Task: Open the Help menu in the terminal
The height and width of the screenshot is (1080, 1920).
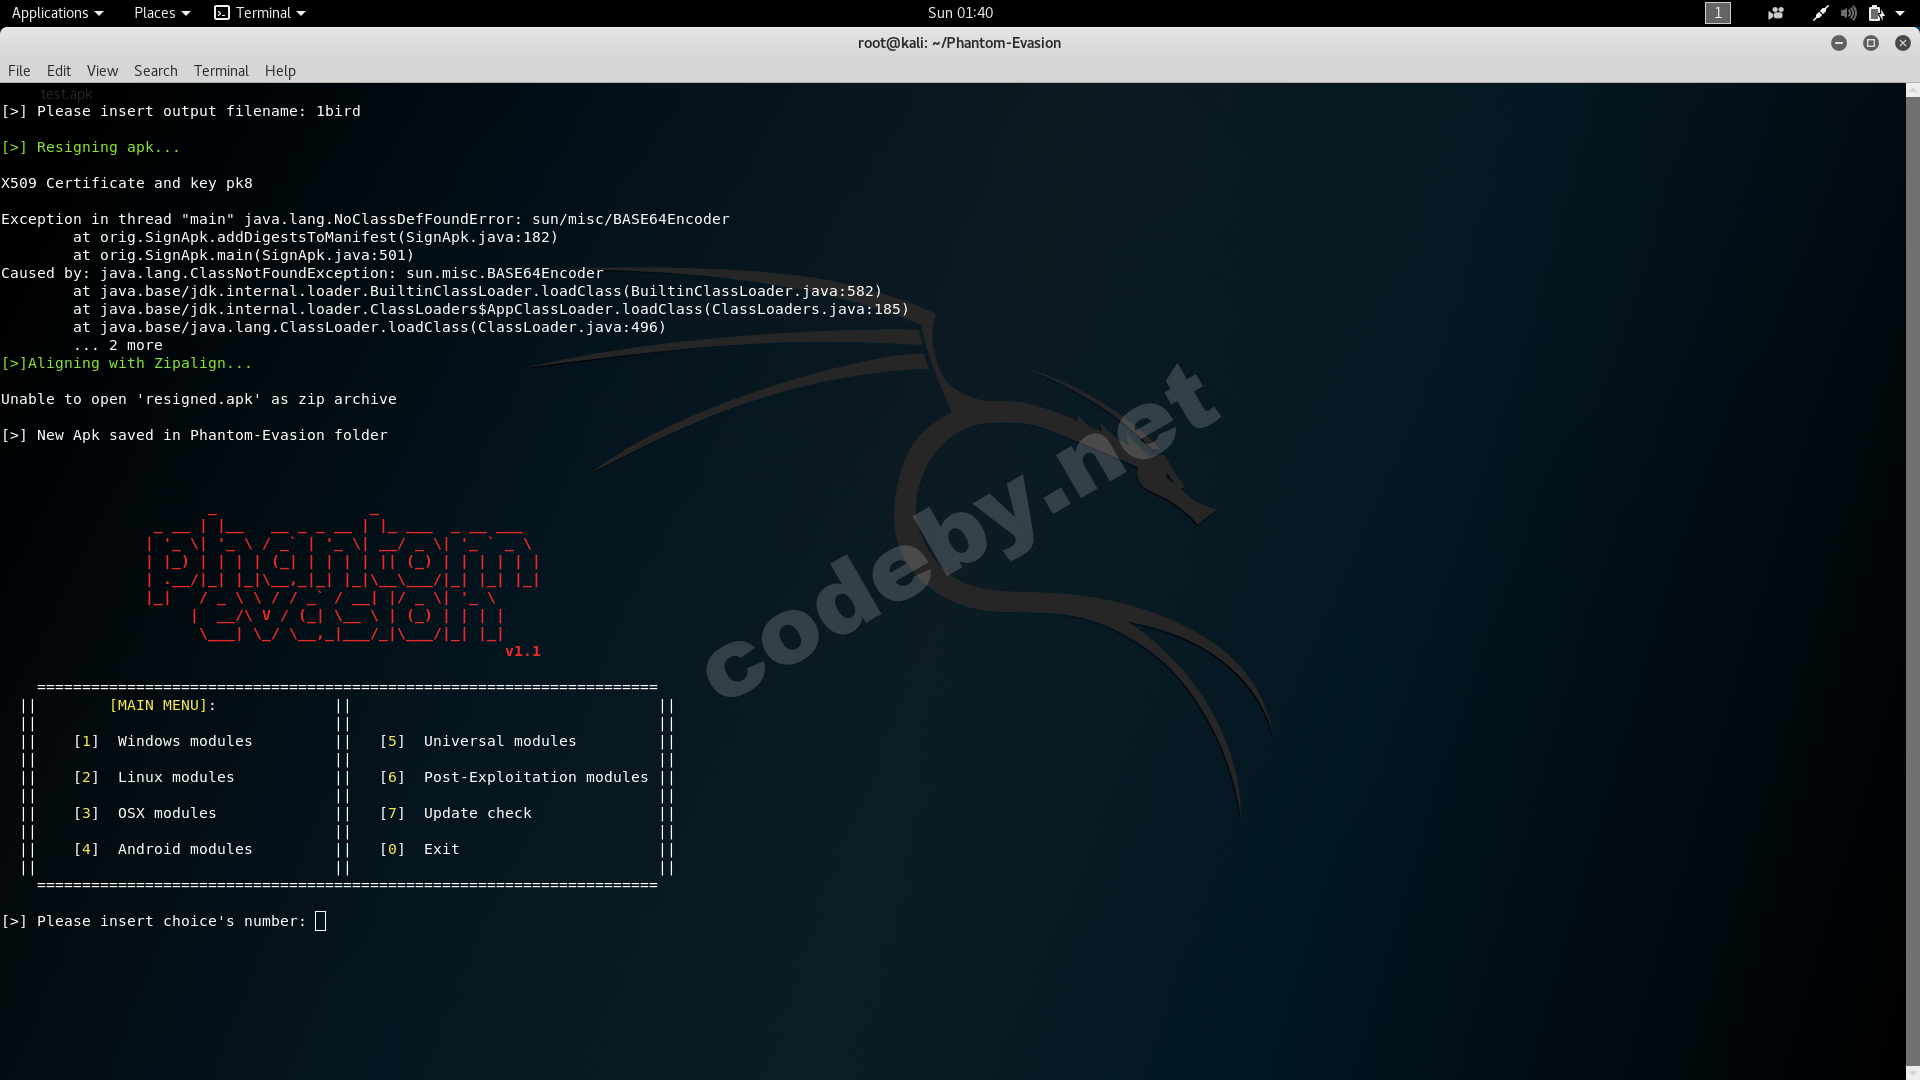Action: 280,70
